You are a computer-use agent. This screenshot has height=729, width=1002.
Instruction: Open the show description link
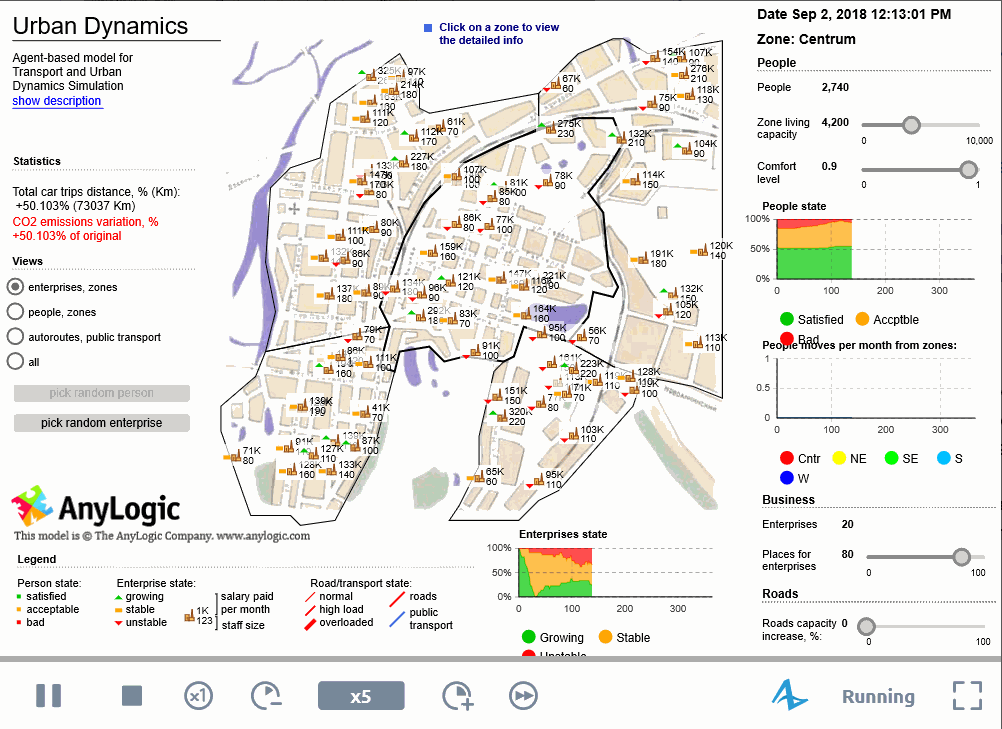57,101
